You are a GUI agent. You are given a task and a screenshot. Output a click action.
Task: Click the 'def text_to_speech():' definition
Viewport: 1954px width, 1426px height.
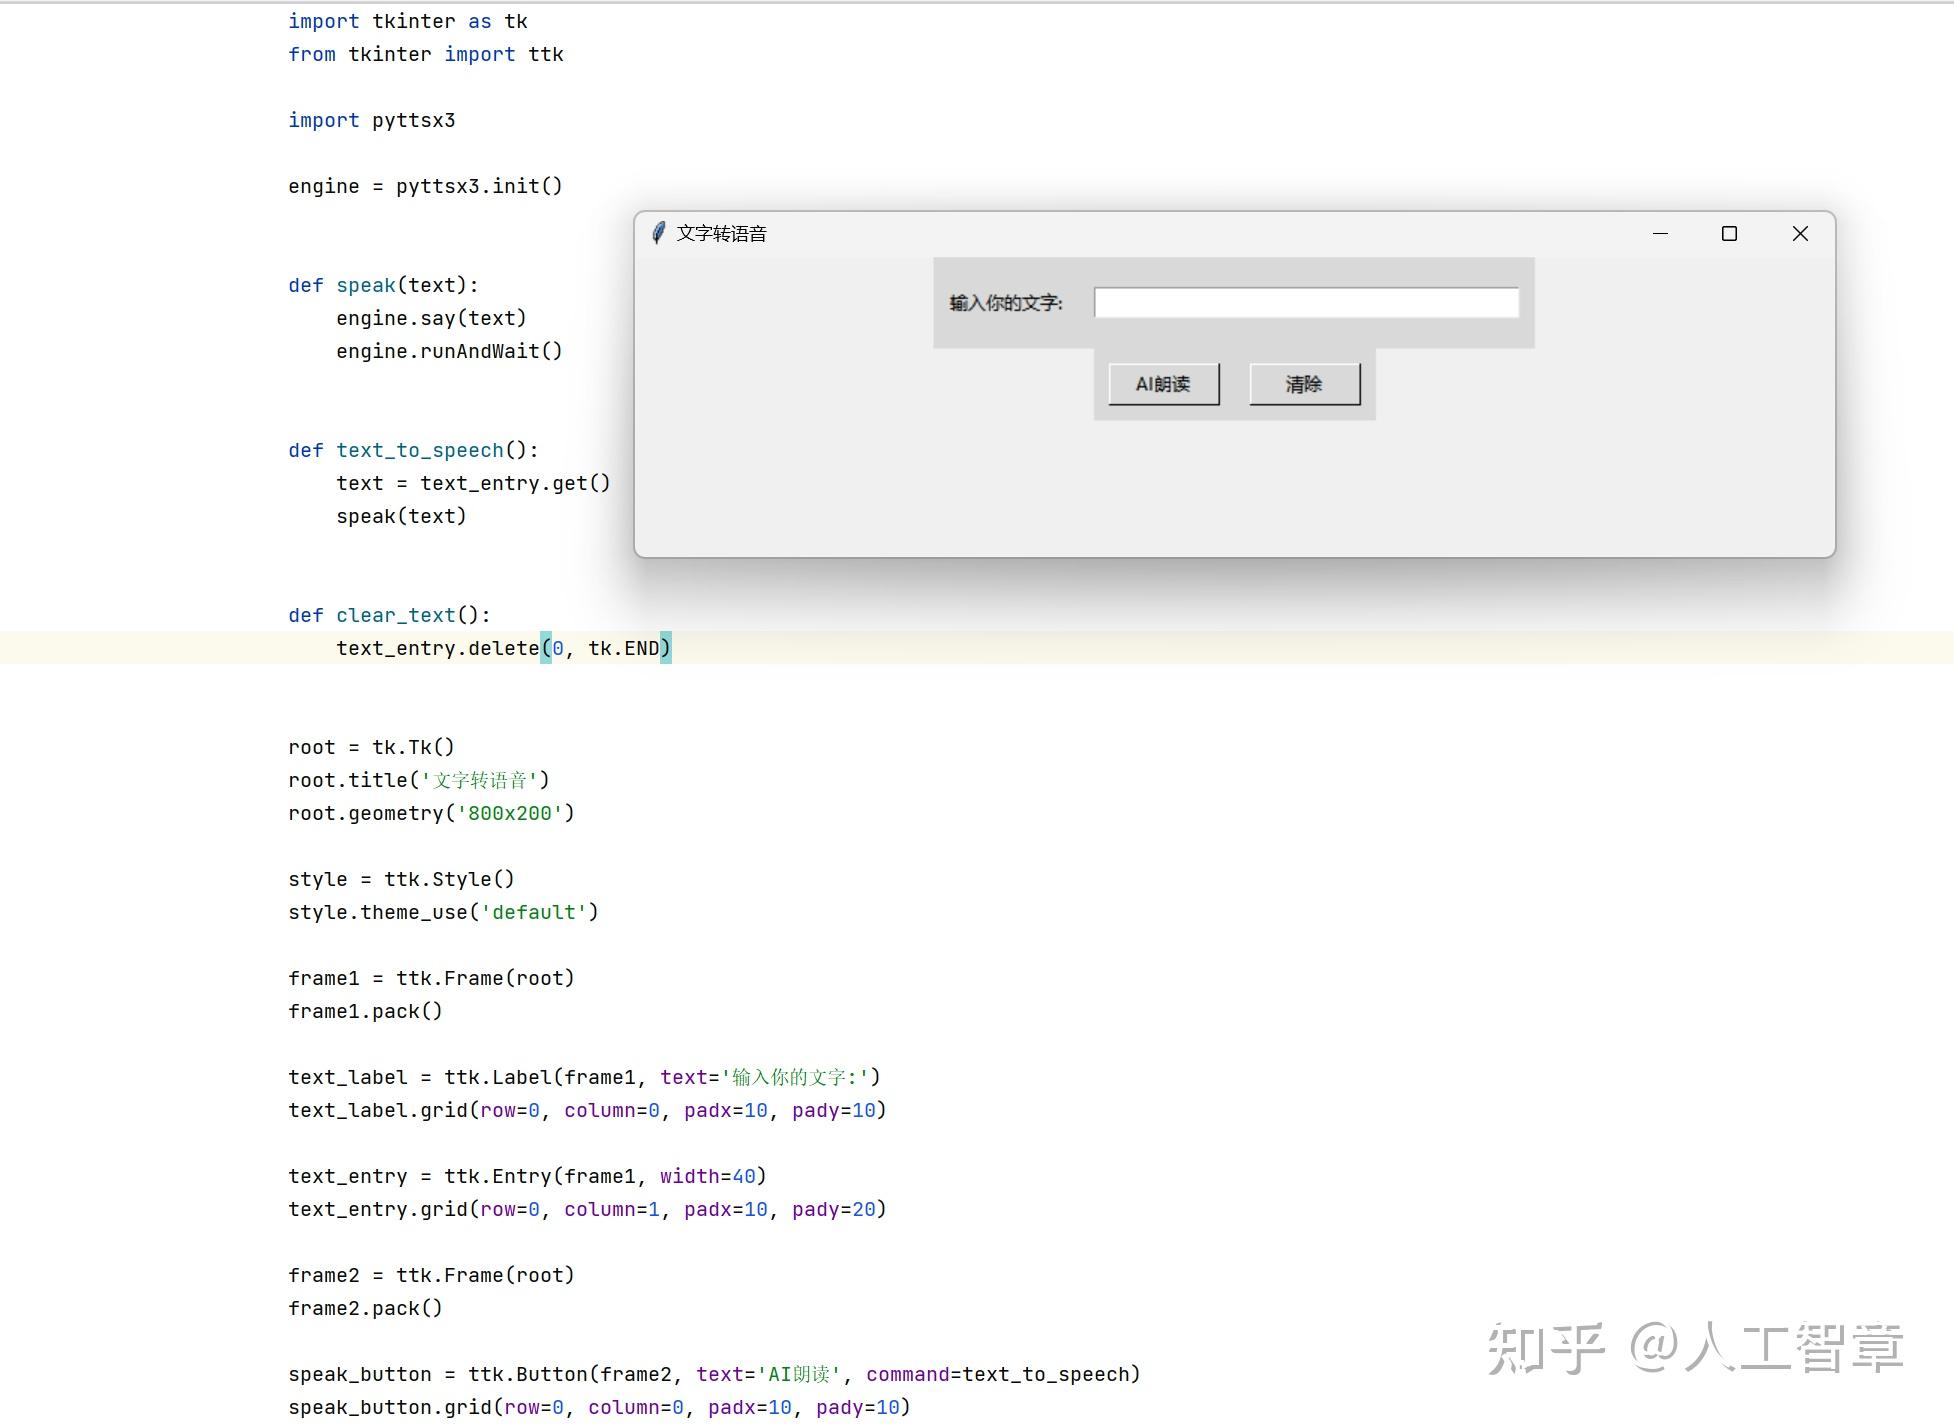[413, 450]
